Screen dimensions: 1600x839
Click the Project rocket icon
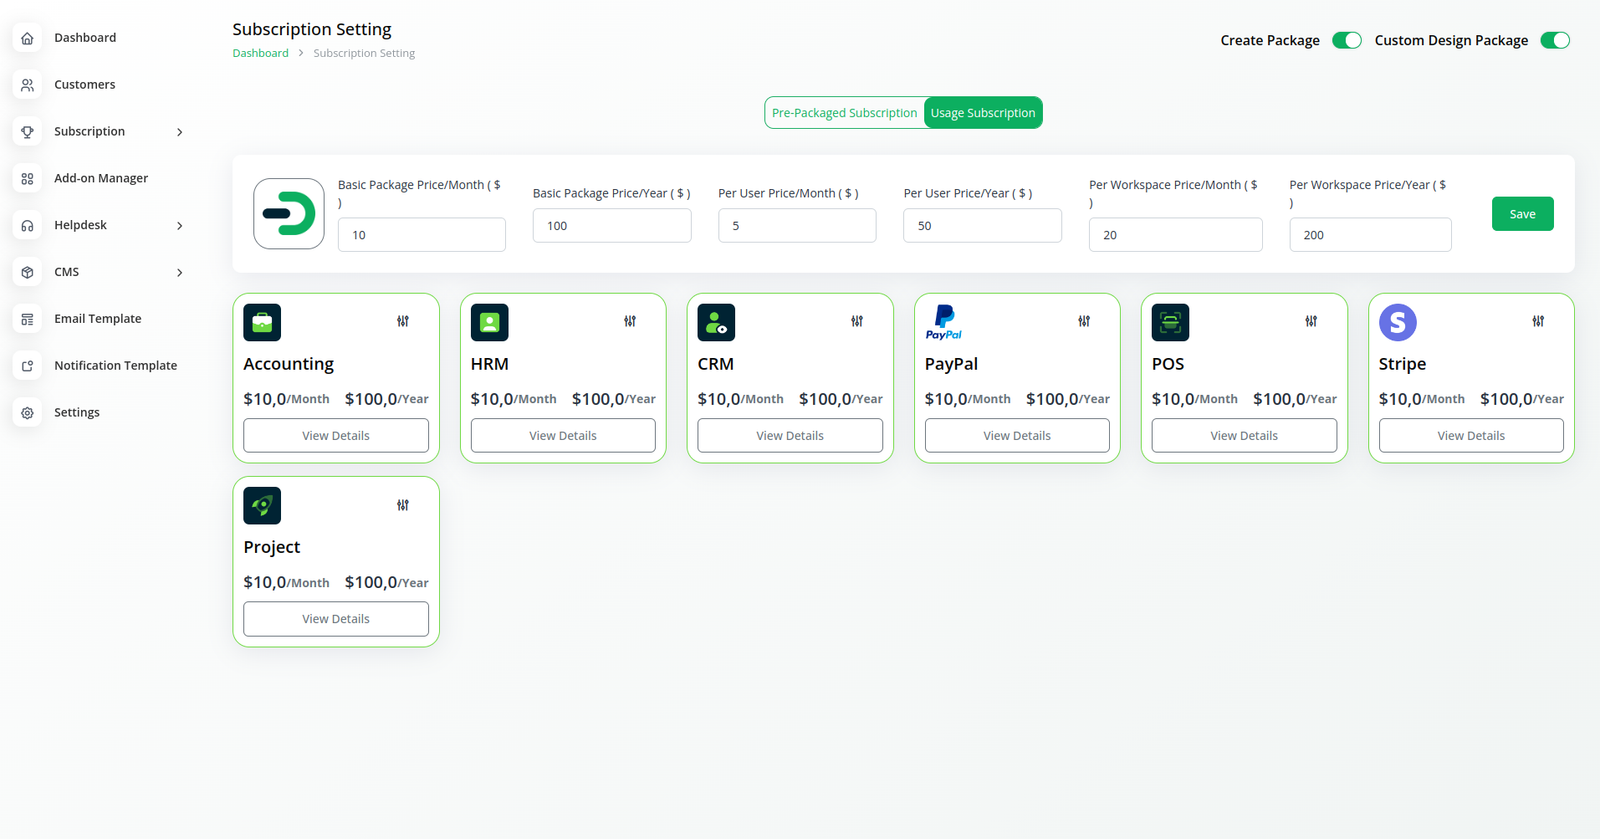point(262,505)
